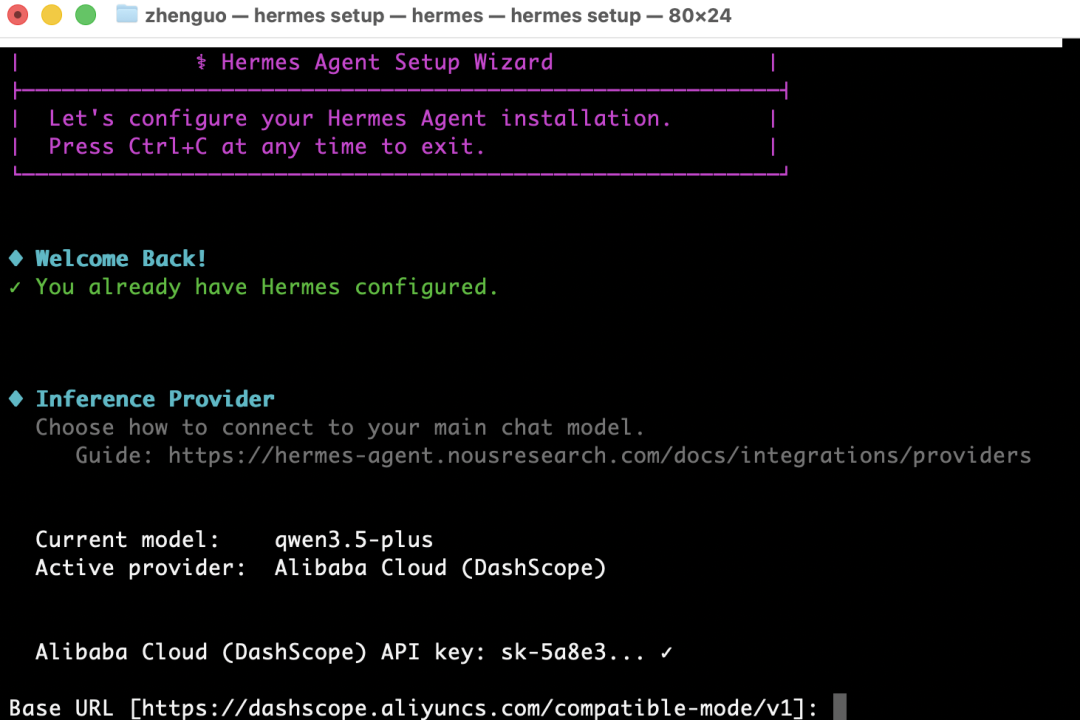Click the current model name qwen3.5-plus
1080x720 pixels.
coord(354,540)
